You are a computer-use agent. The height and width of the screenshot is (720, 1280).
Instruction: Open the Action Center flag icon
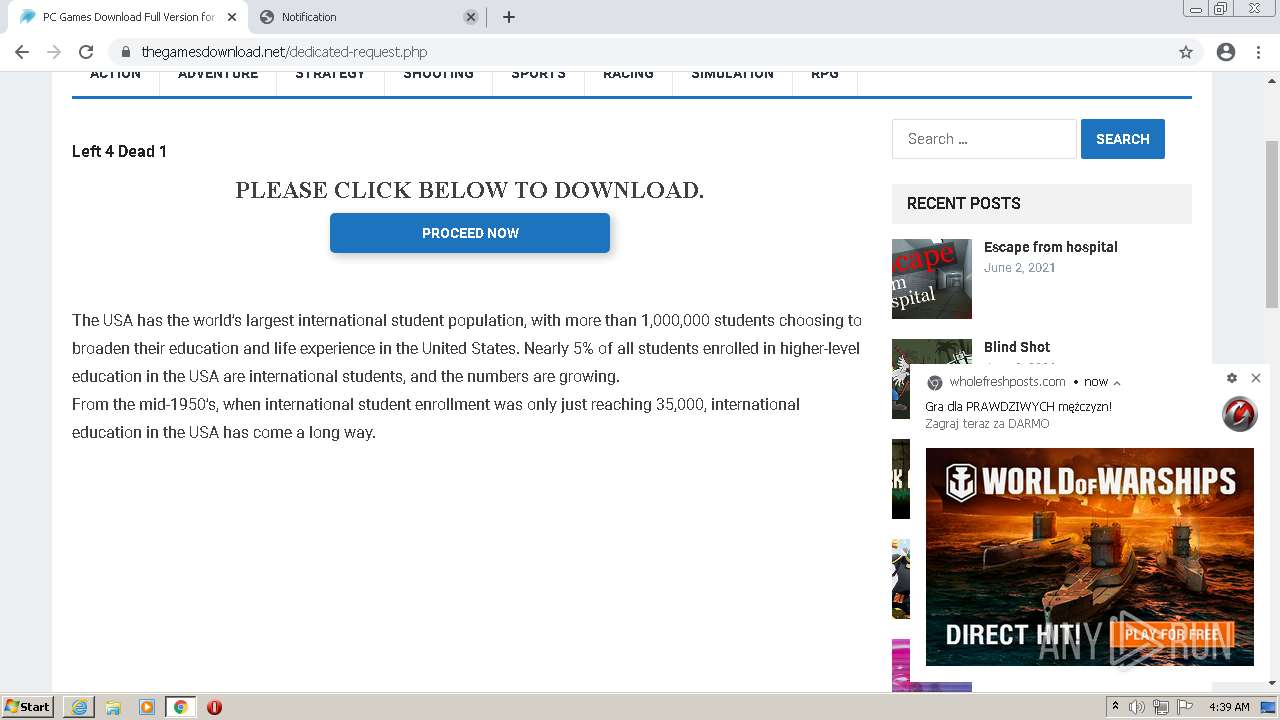pos(1185,707)
